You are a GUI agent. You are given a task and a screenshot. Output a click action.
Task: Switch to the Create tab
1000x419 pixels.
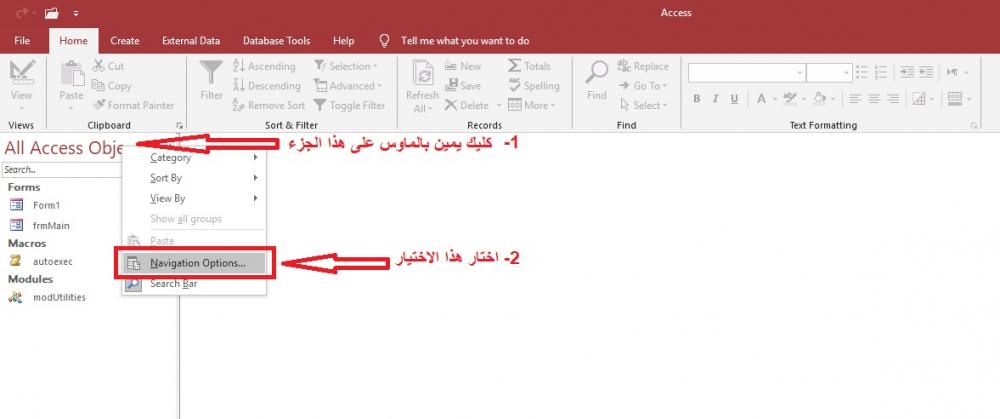[x=124, y=40]
